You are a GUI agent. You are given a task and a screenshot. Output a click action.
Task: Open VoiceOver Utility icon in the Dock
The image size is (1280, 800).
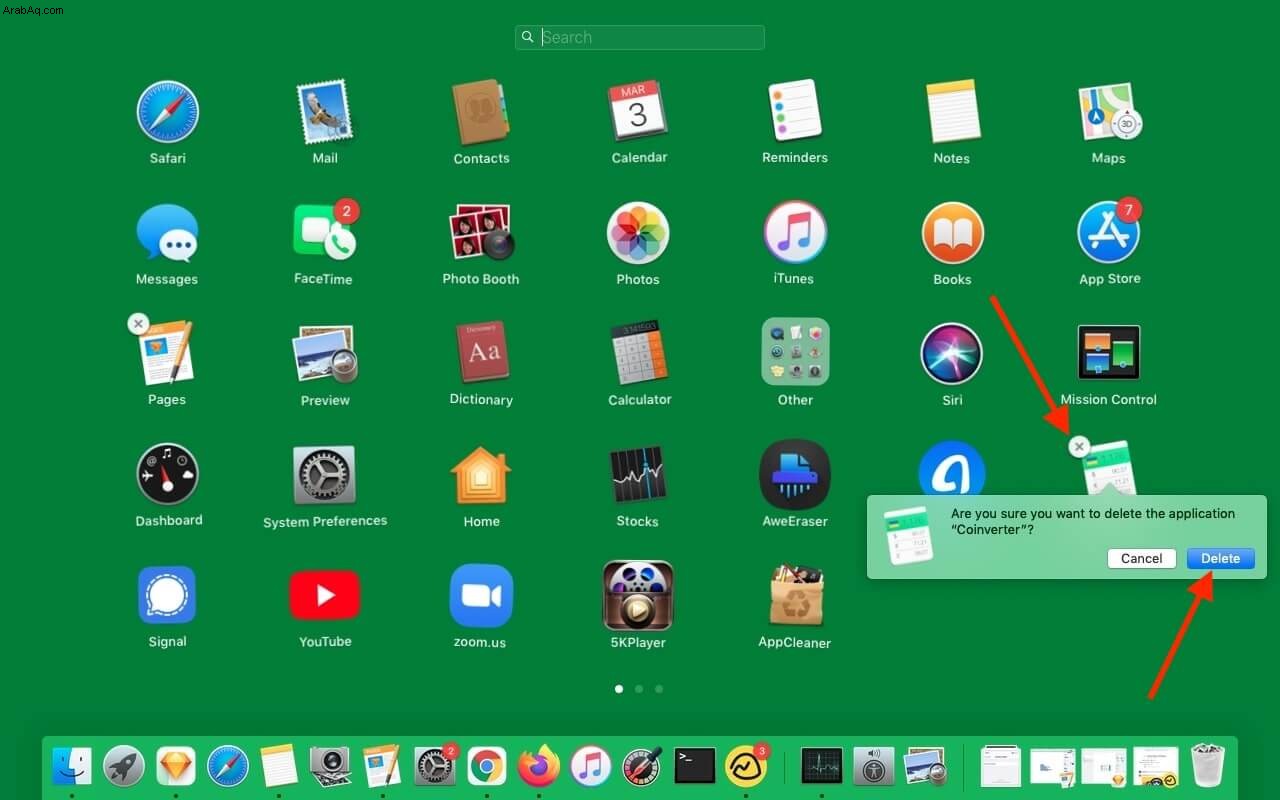tap(874, 767)
